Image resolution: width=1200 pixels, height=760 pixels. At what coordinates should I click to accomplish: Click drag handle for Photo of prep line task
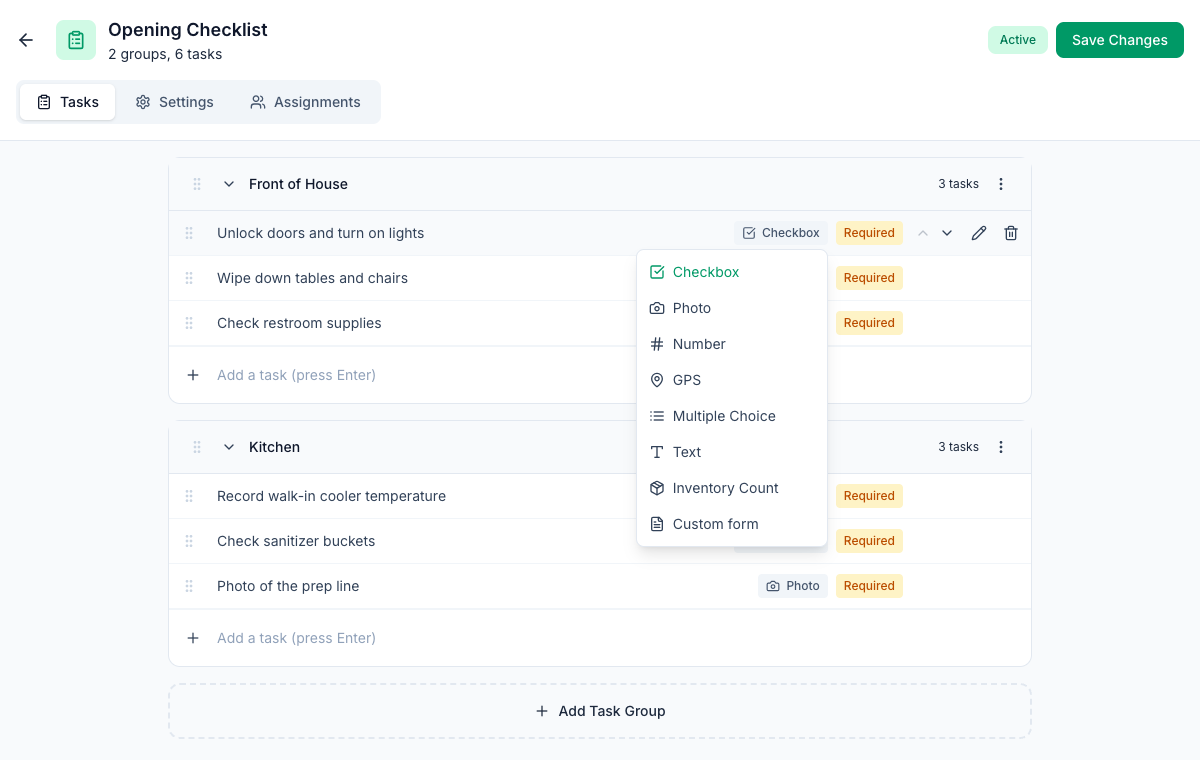[x=189, y=586]
